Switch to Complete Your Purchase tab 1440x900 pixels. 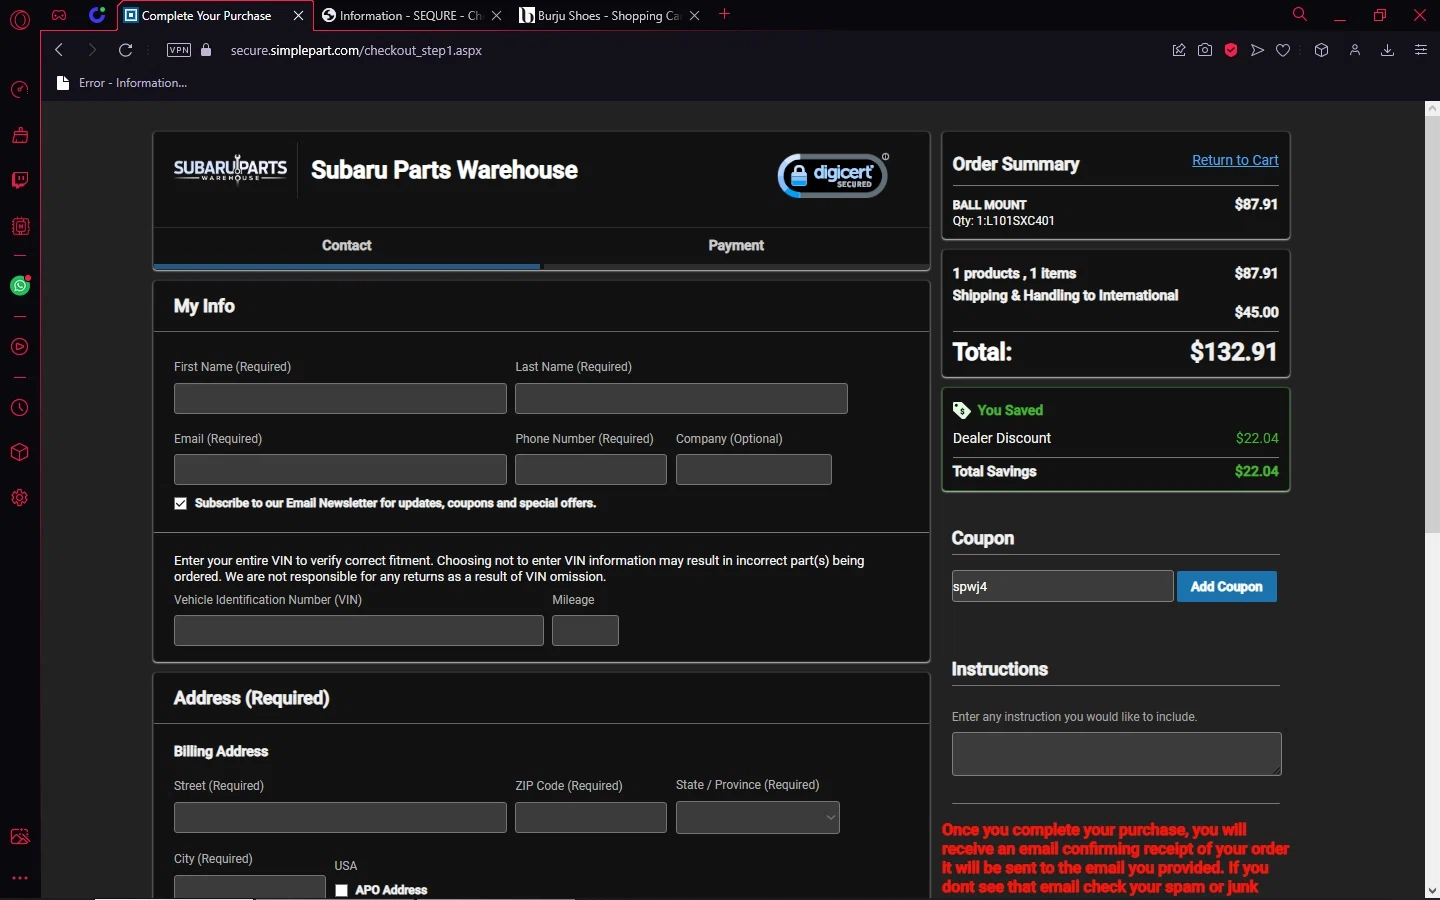tap(213, 15)
